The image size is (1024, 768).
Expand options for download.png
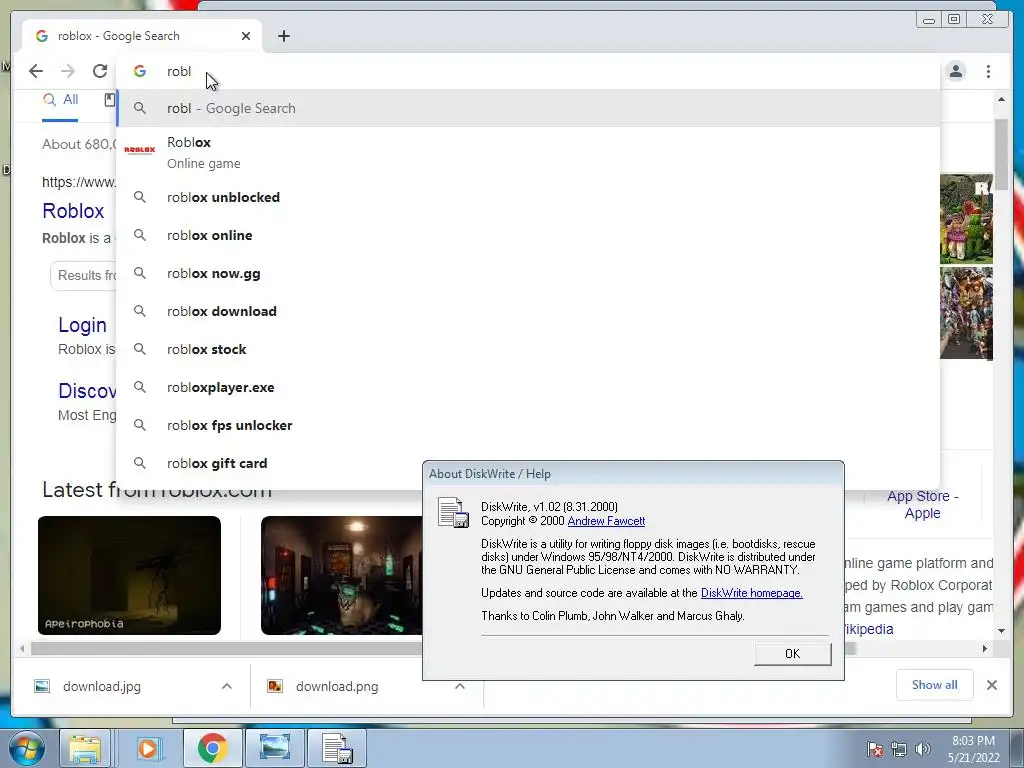pos(460,686)
